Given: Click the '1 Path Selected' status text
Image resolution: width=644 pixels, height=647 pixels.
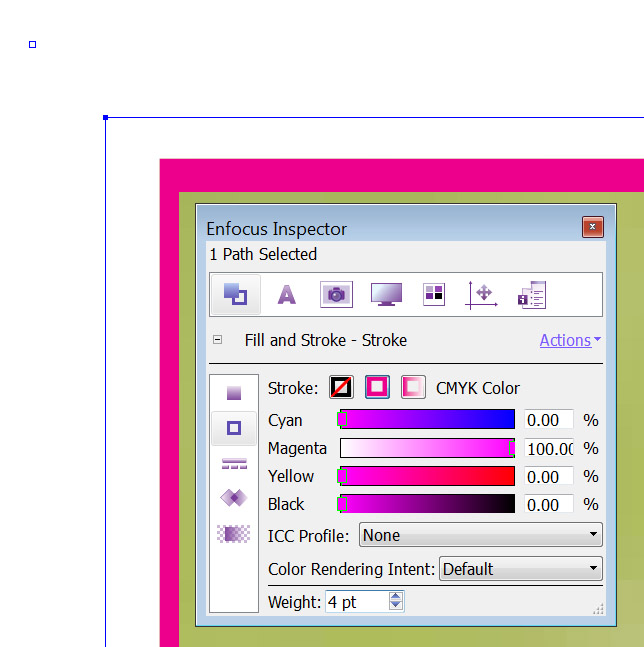Looking at the screenshot, I should click(263, 254).
